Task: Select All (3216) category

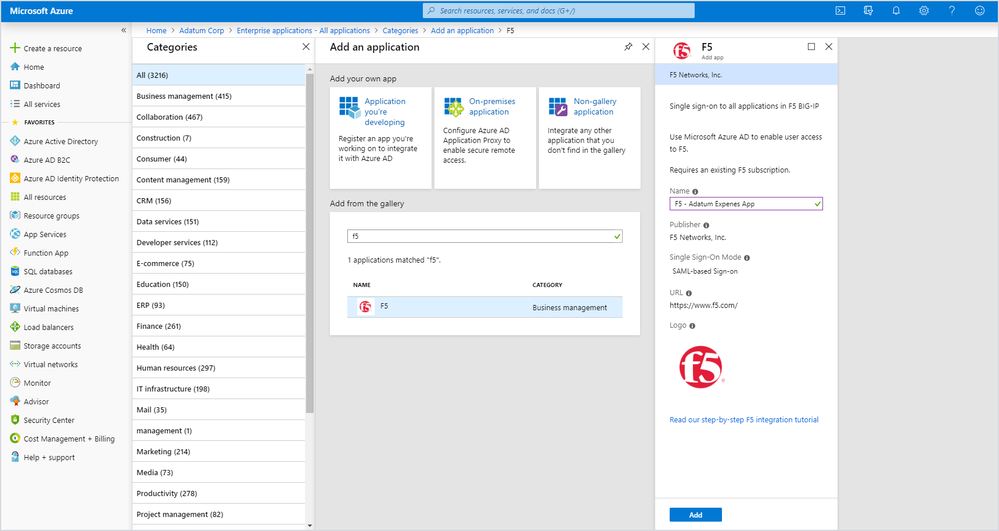Action: (x=219, y=75)
